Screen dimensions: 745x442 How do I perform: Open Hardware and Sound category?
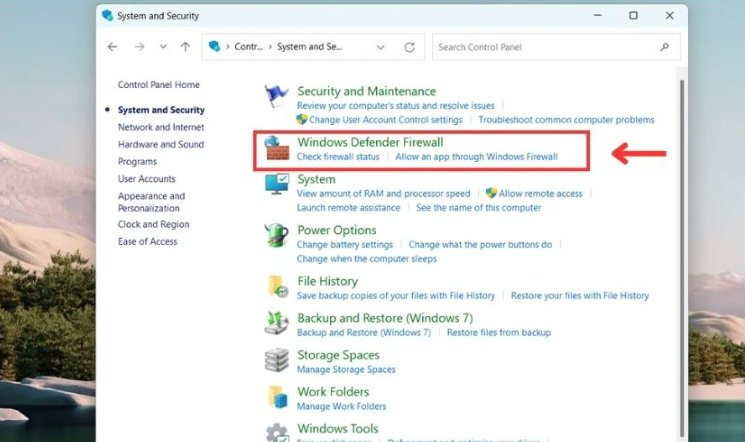pyautogui.click(x=160, y=144)
